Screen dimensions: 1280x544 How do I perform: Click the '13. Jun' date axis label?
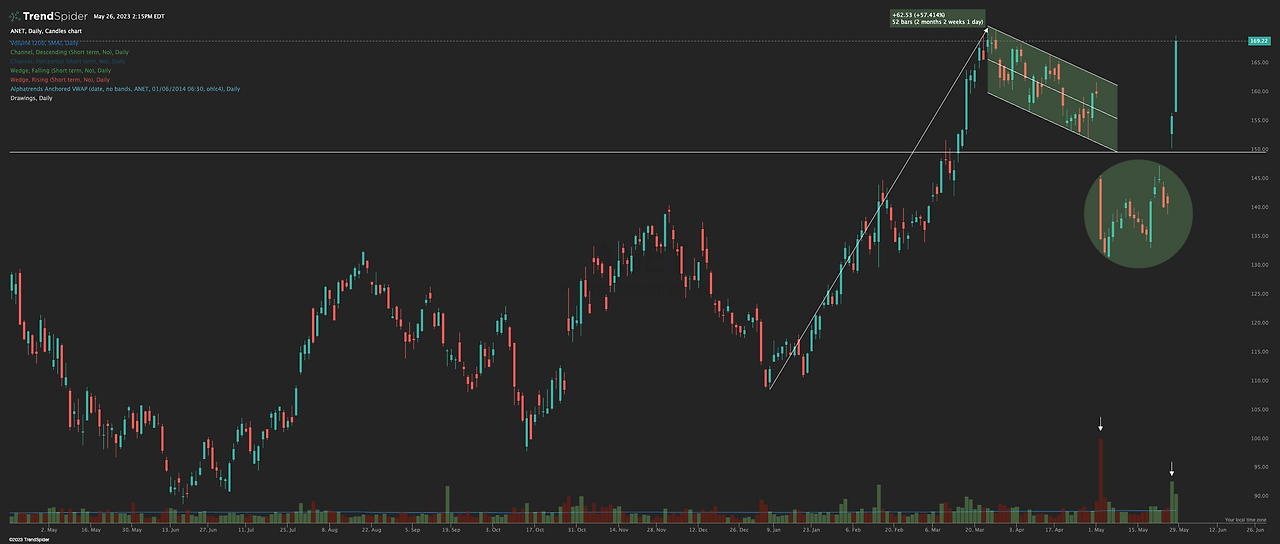click(170, 530)
